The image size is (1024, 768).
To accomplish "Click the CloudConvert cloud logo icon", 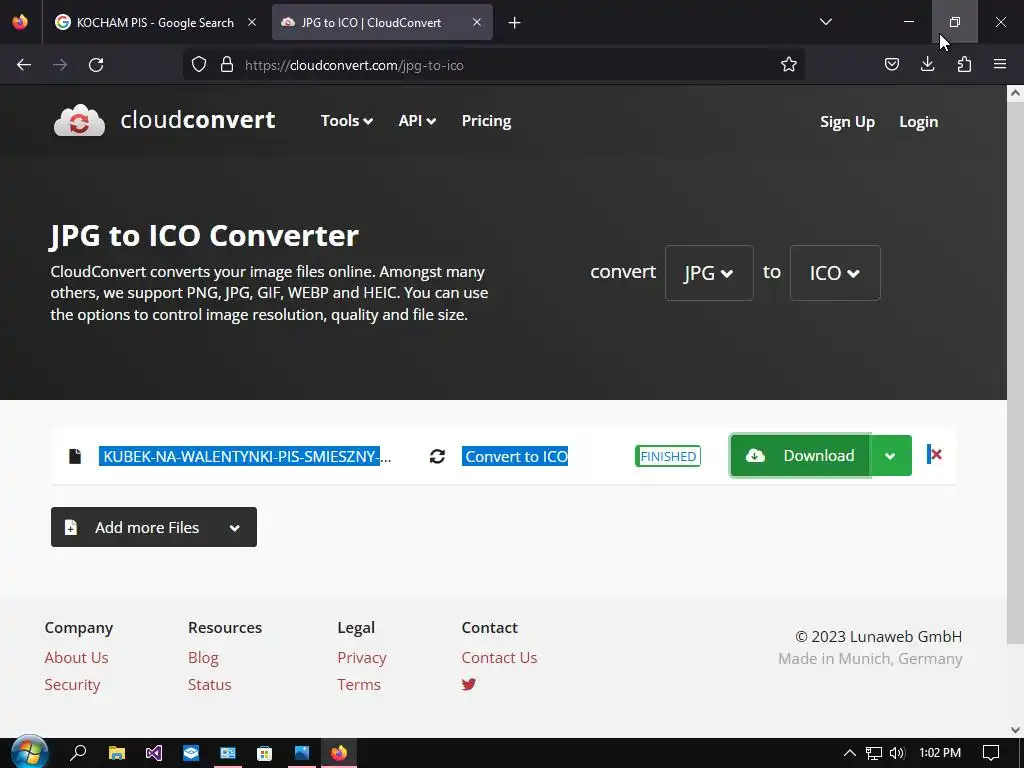I will point(79,120).
